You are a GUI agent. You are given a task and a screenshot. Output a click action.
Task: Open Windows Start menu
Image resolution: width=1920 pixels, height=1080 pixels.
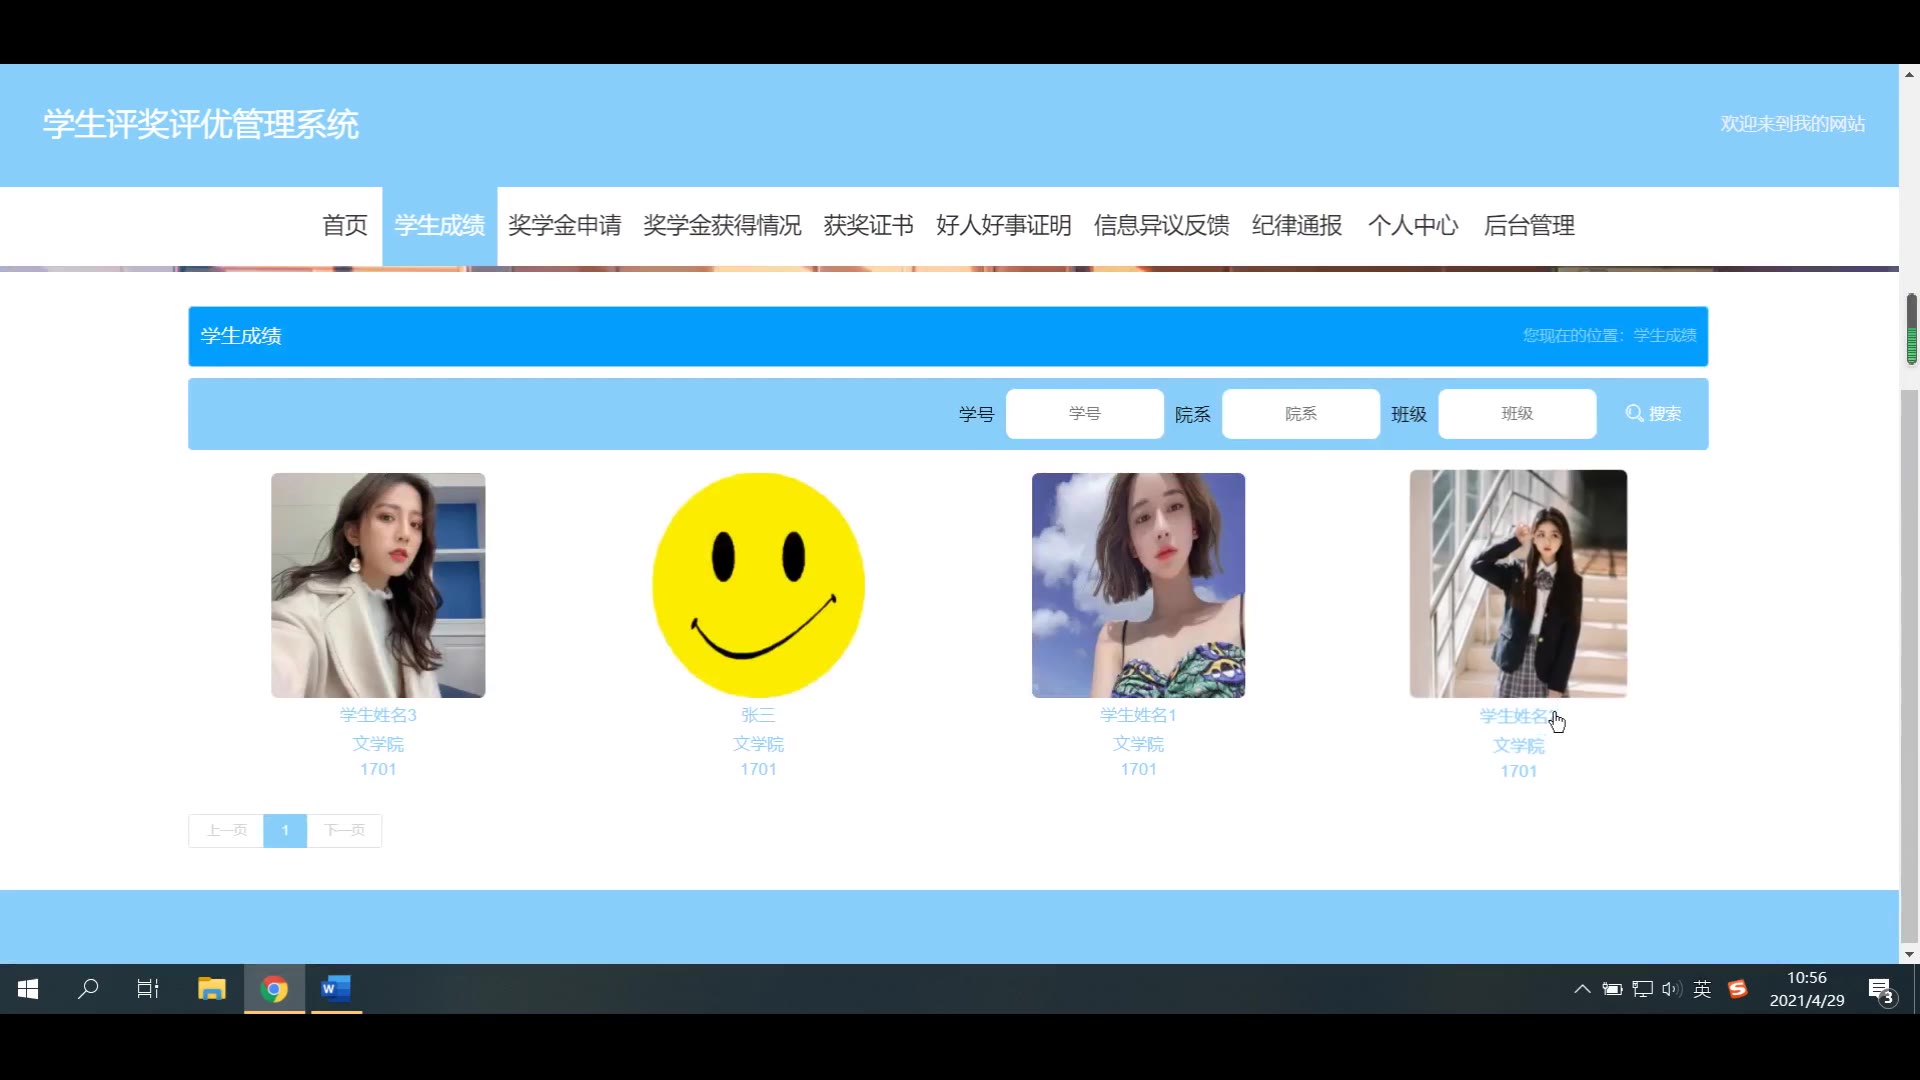click(28, 989)
